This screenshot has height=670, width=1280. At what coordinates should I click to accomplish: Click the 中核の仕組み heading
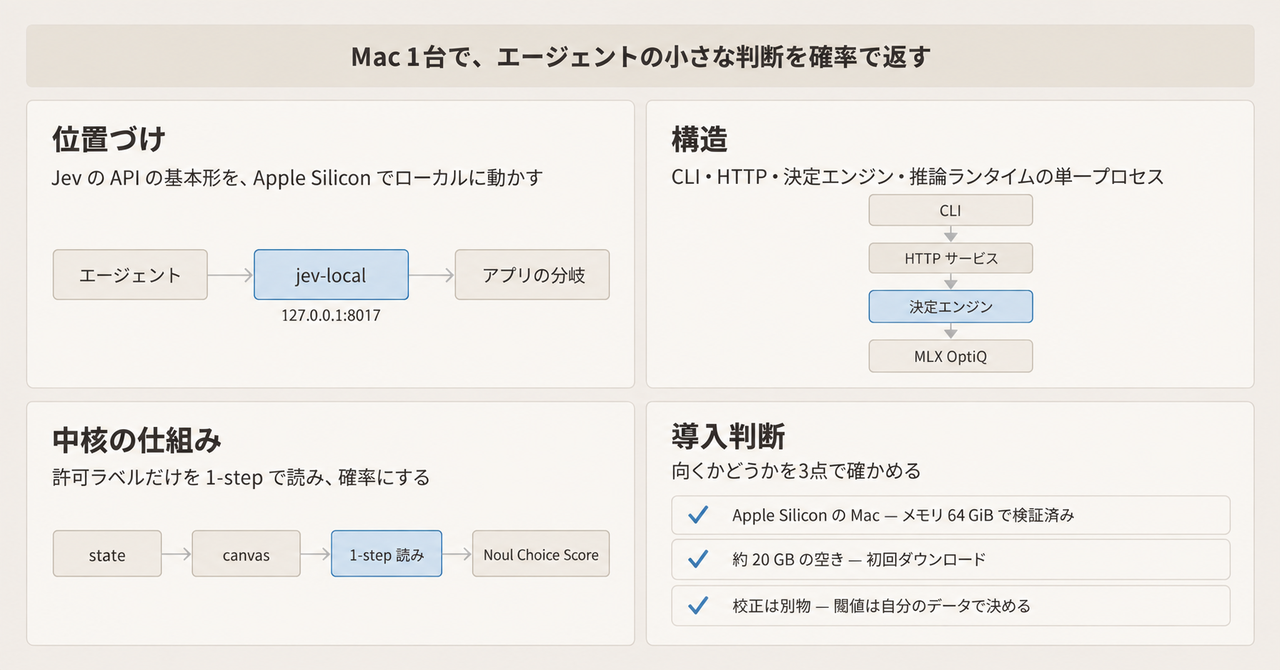136,439
